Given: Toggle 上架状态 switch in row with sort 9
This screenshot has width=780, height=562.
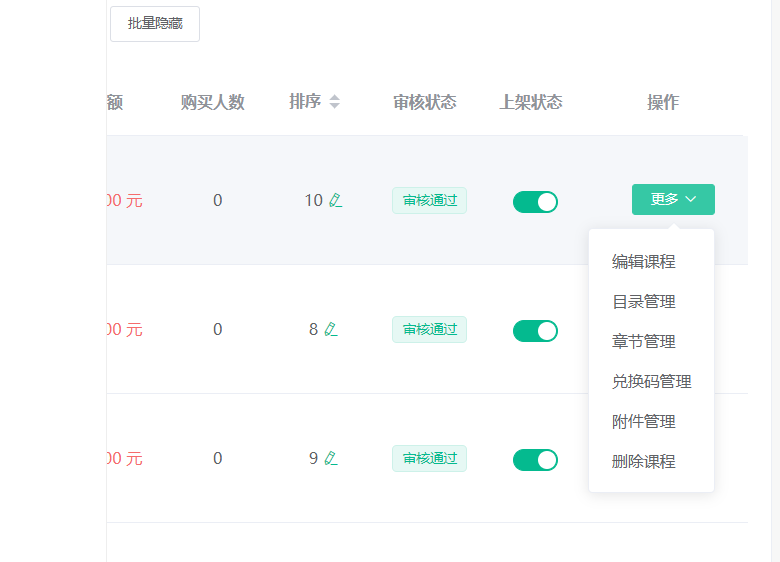Looking at the screenshot, I should point(535,460).
